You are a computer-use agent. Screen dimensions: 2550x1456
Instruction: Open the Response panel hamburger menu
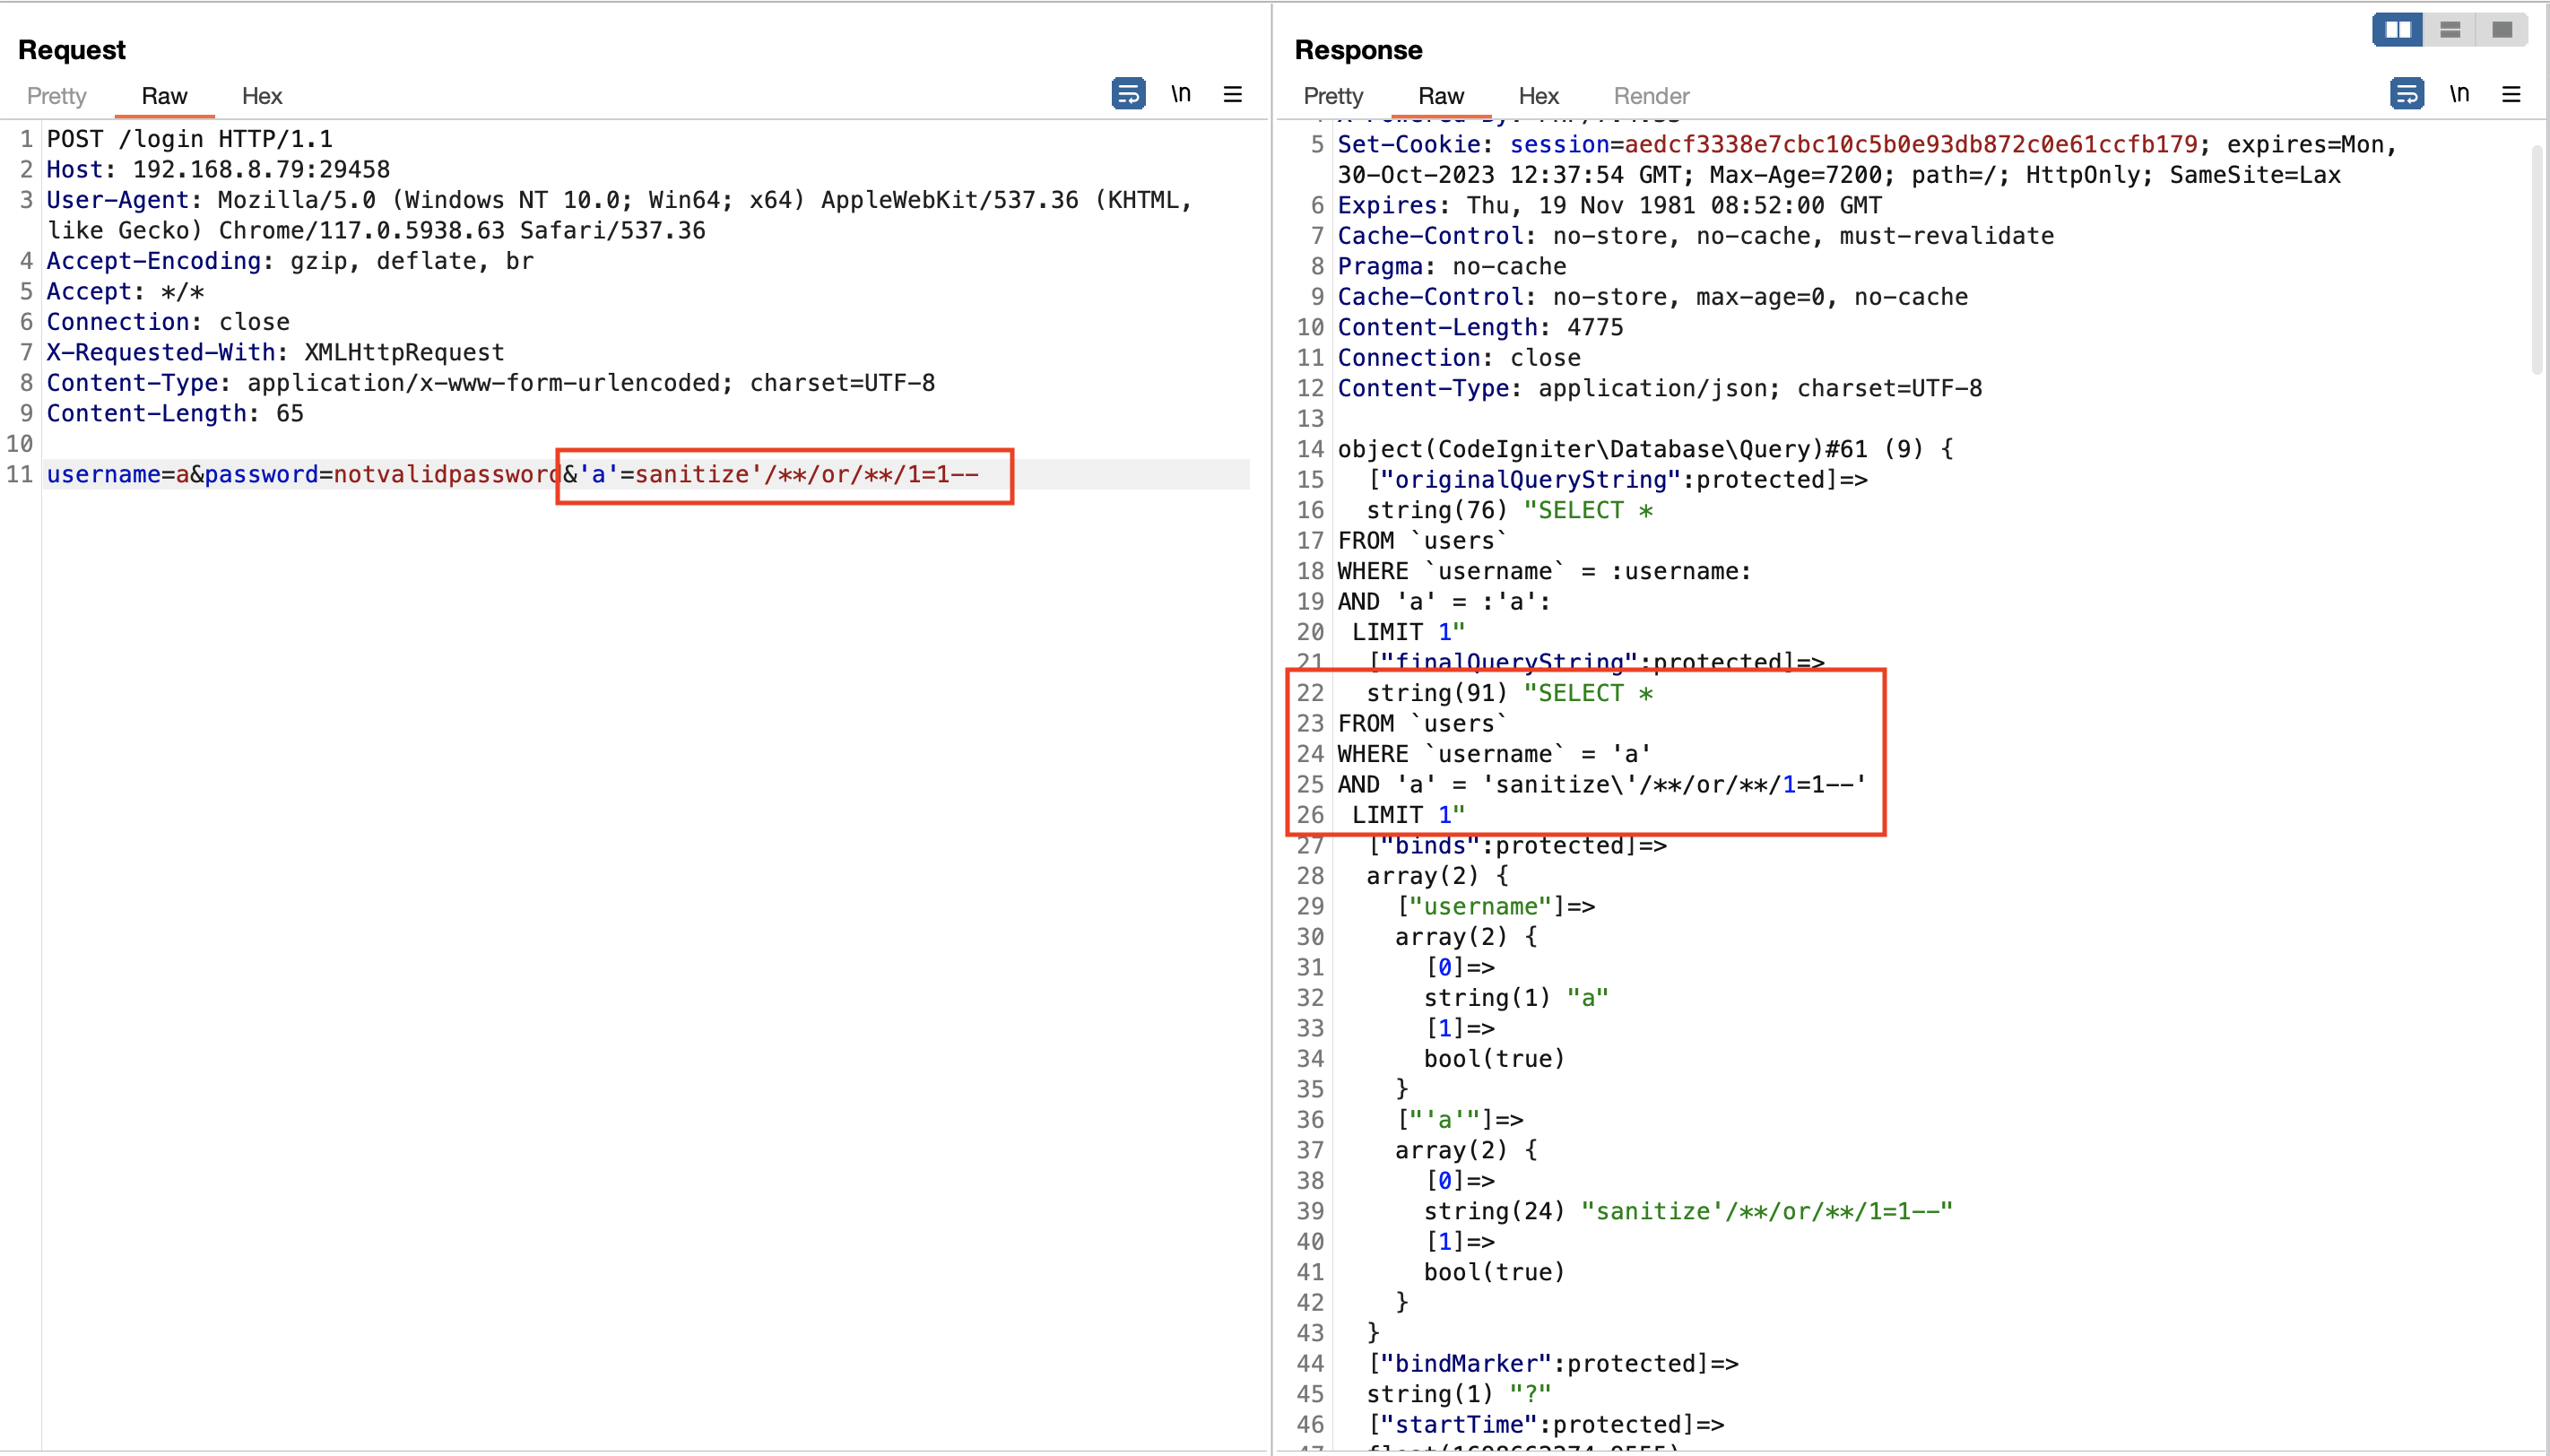(x=2511, y=94)
